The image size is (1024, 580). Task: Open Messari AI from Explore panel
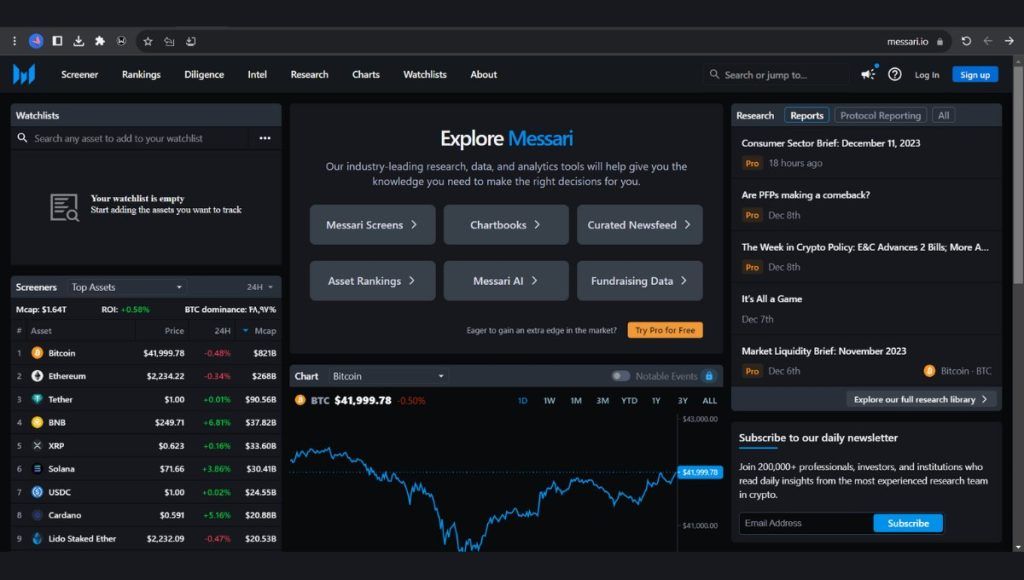(506, 281)
